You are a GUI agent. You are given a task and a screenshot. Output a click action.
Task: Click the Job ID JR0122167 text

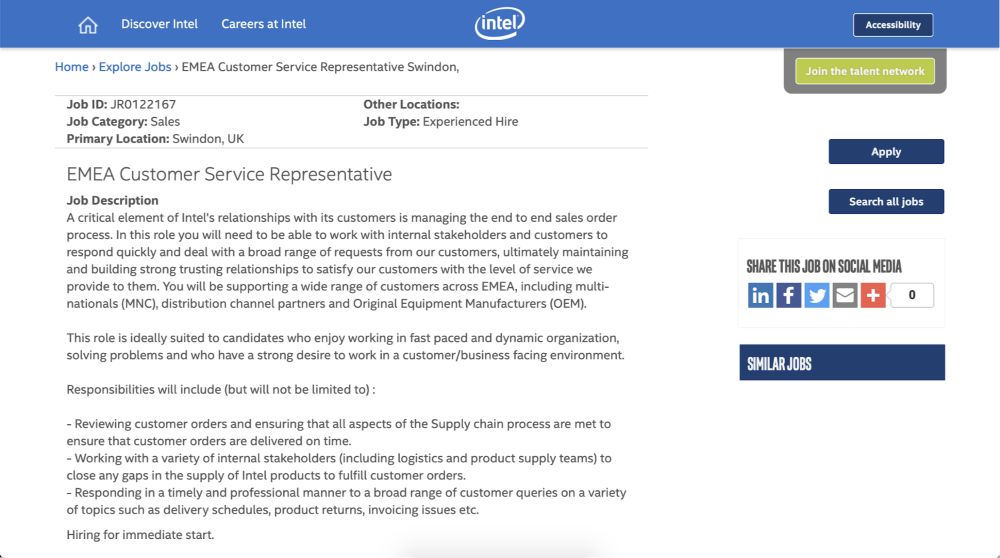point(121,105)
